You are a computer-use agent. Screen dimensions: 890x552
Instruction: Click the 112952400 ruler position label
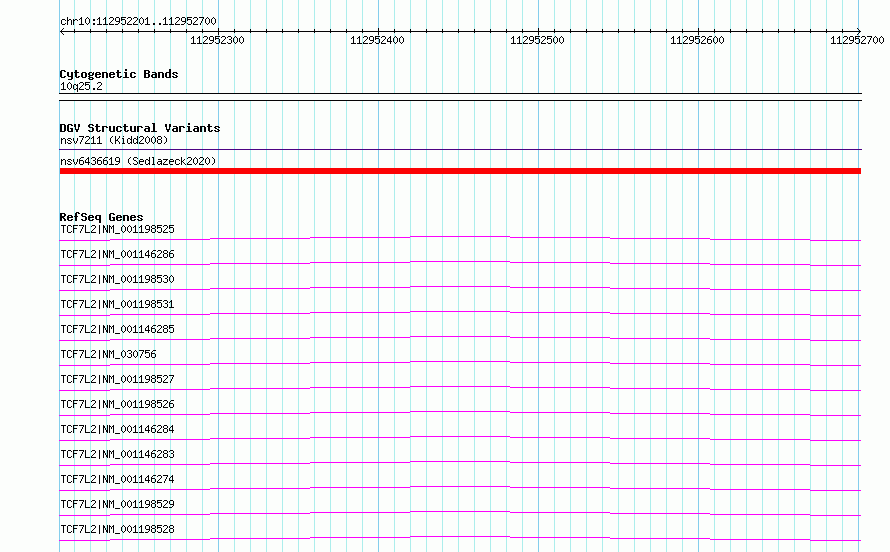pyautogui.click(x=377, y=40)
